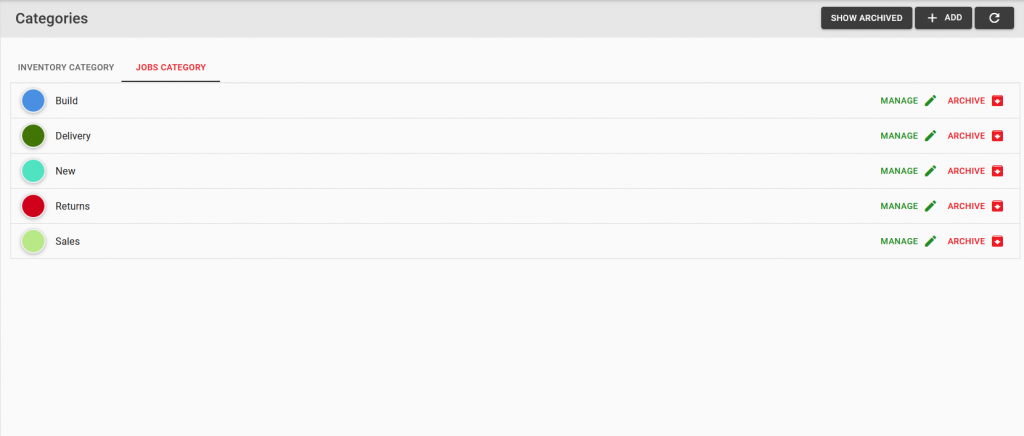This screenshot has width=1024, height=436.
Task: Click the blue Build color swatch
Action: tap(33, 101)
